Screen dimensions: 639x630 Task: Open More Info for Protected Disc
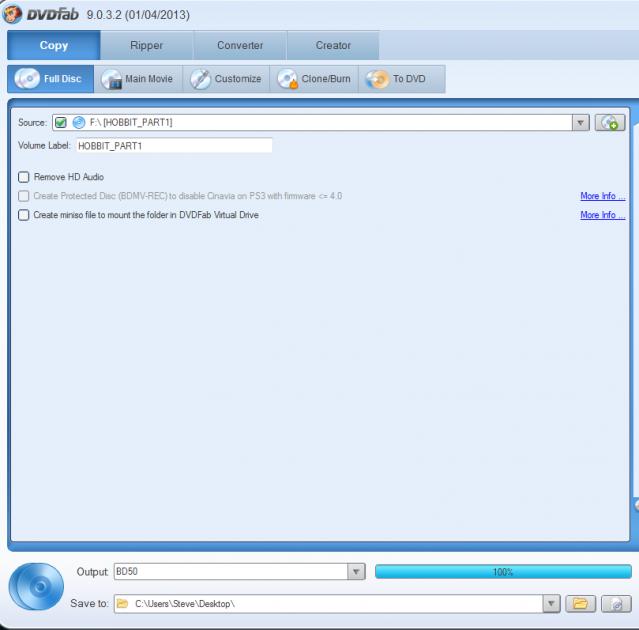(x=602, y=196)
